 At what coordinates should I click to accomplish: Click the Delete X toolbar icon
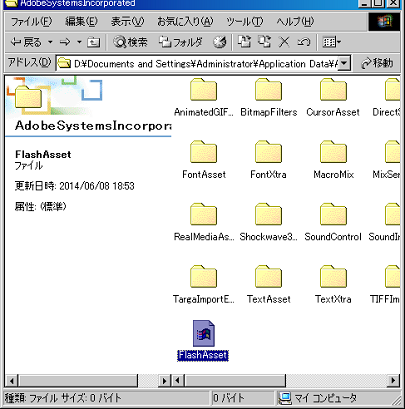[284, 42]
